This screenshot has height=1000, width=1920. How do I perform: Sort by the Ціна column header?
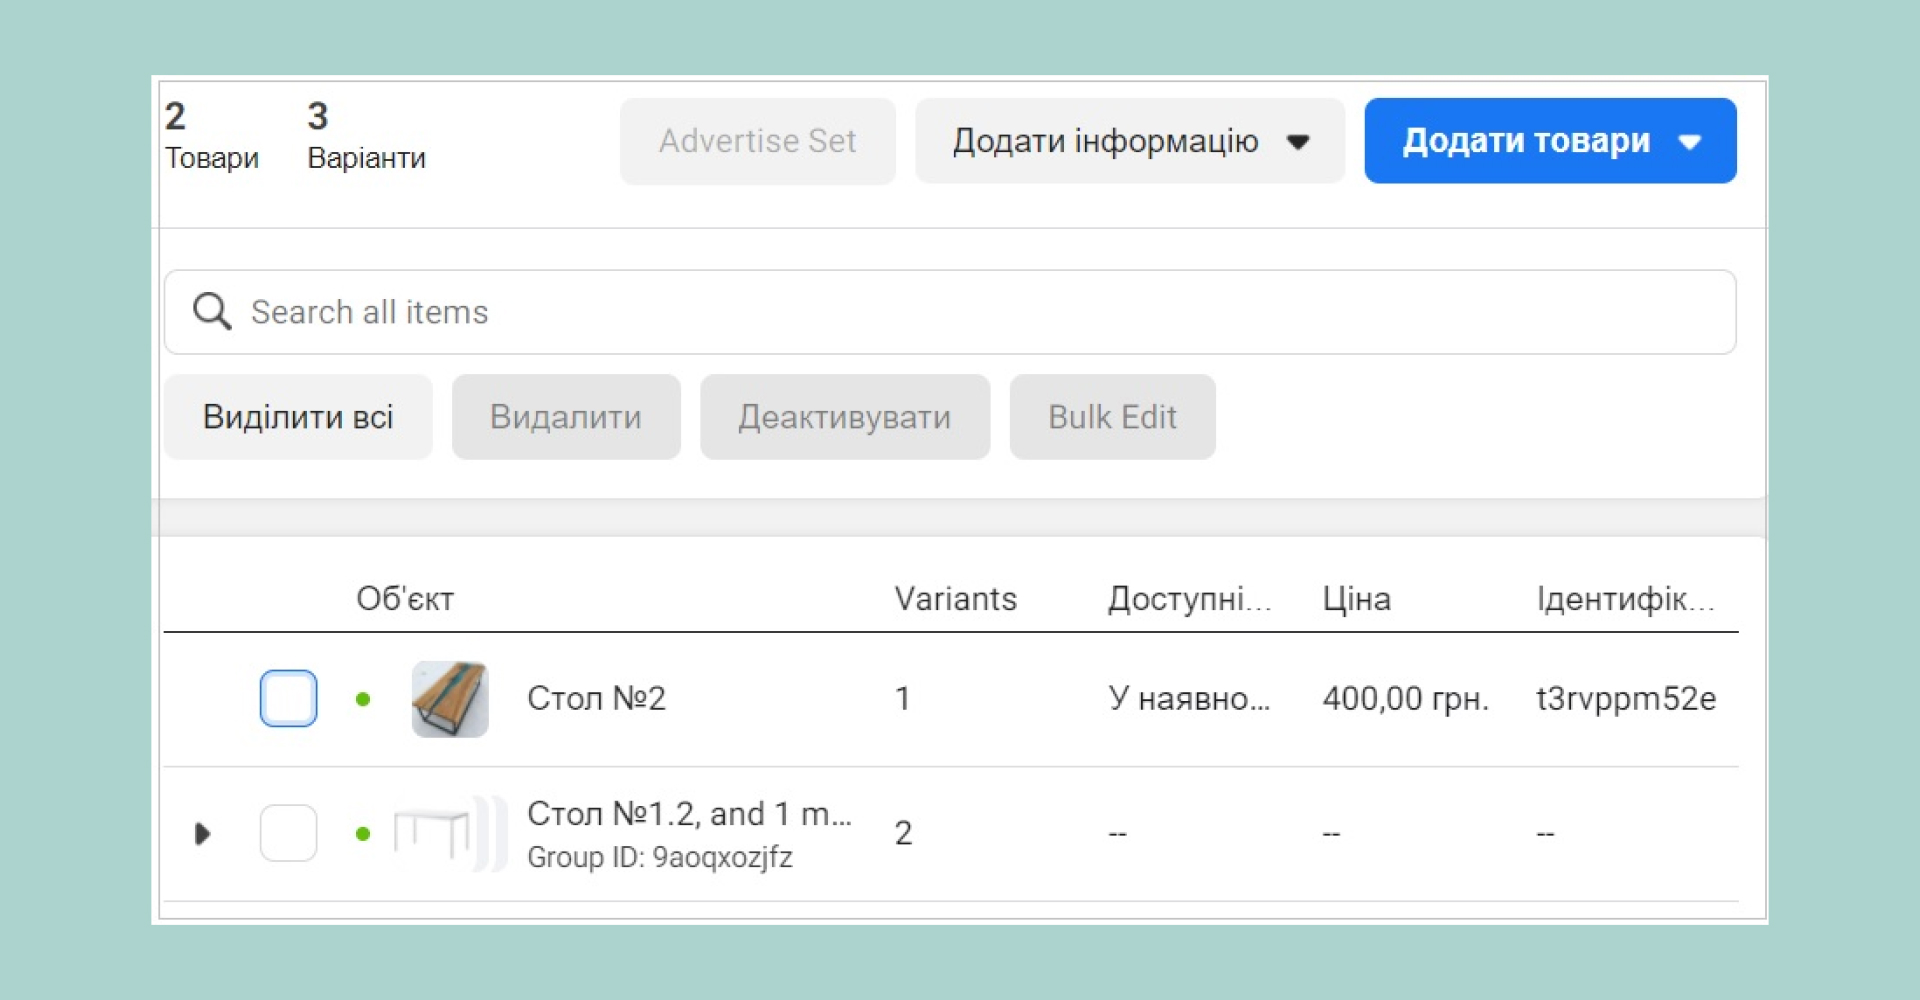pyautogui.click(x=1356, y=599)
